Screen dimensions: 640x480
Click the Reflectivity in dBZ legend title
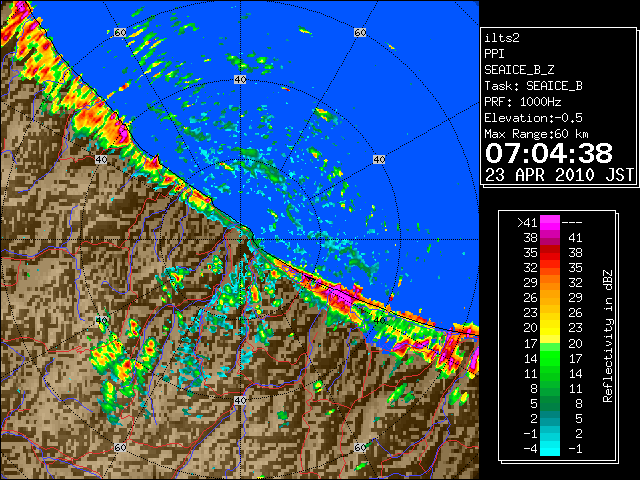608,336
